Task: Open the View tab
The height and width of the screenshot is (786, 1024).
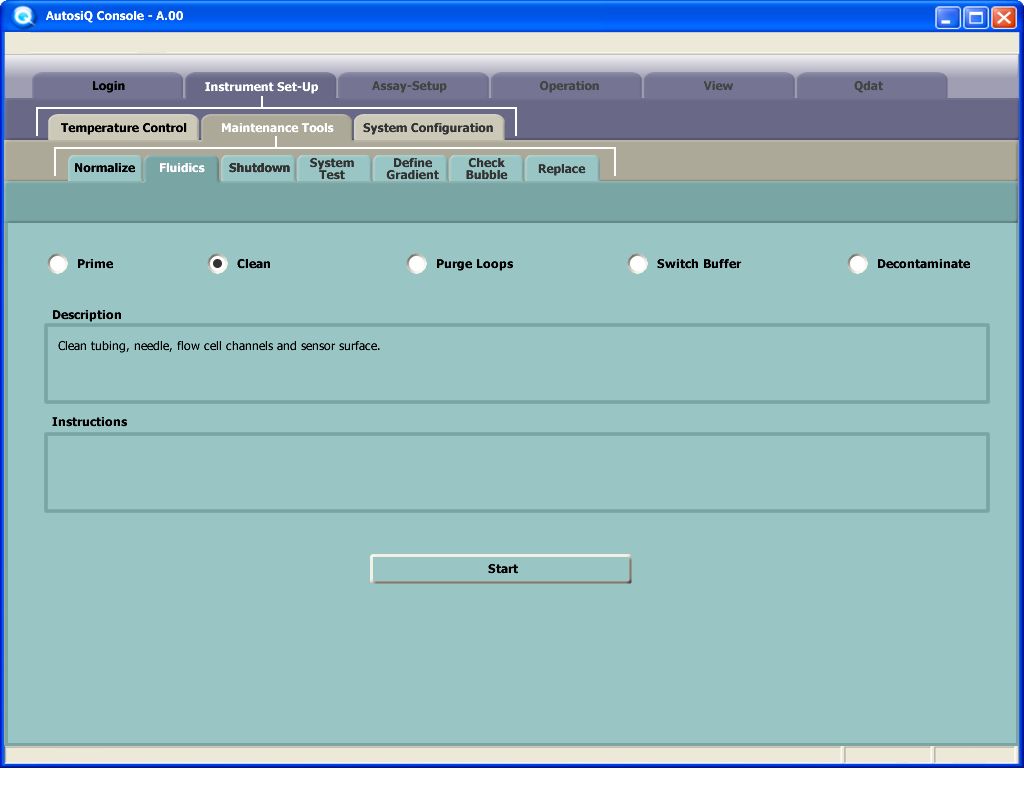Action: [x=718, y=86]
